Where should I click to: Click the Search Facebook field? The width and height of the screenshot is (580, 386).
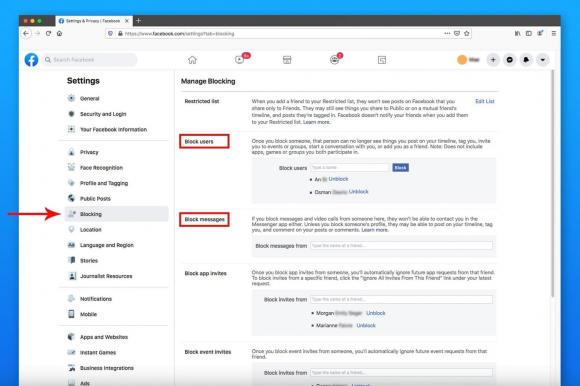click(x=90, y=60)
